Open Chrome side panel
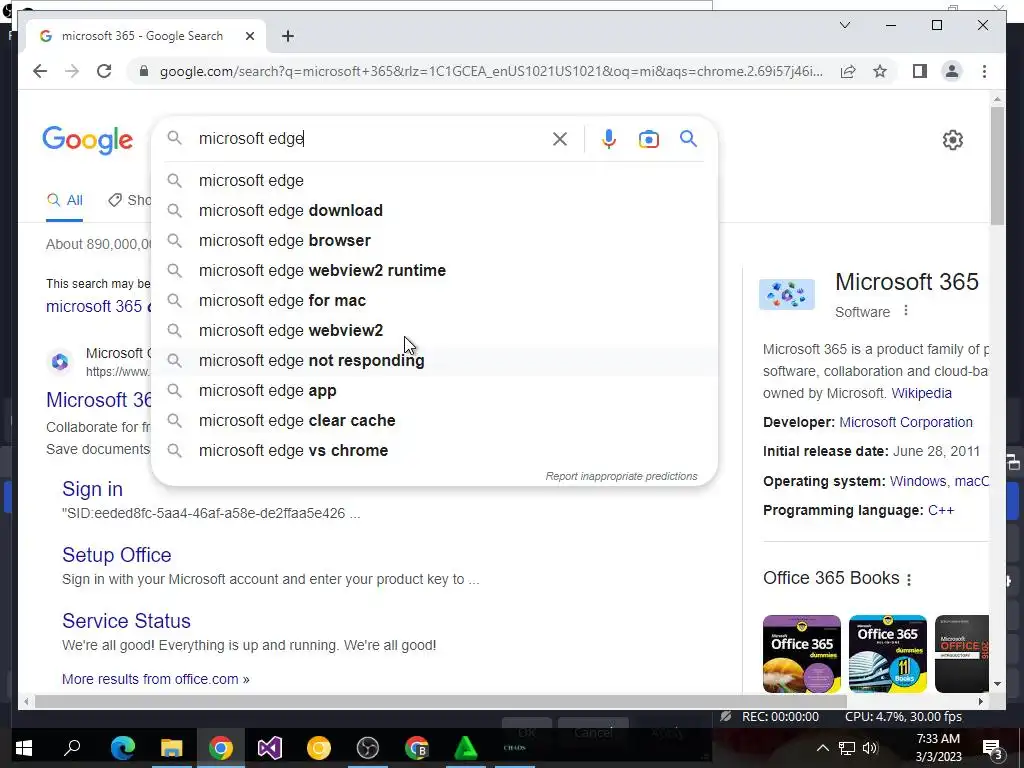 point(920,71)
